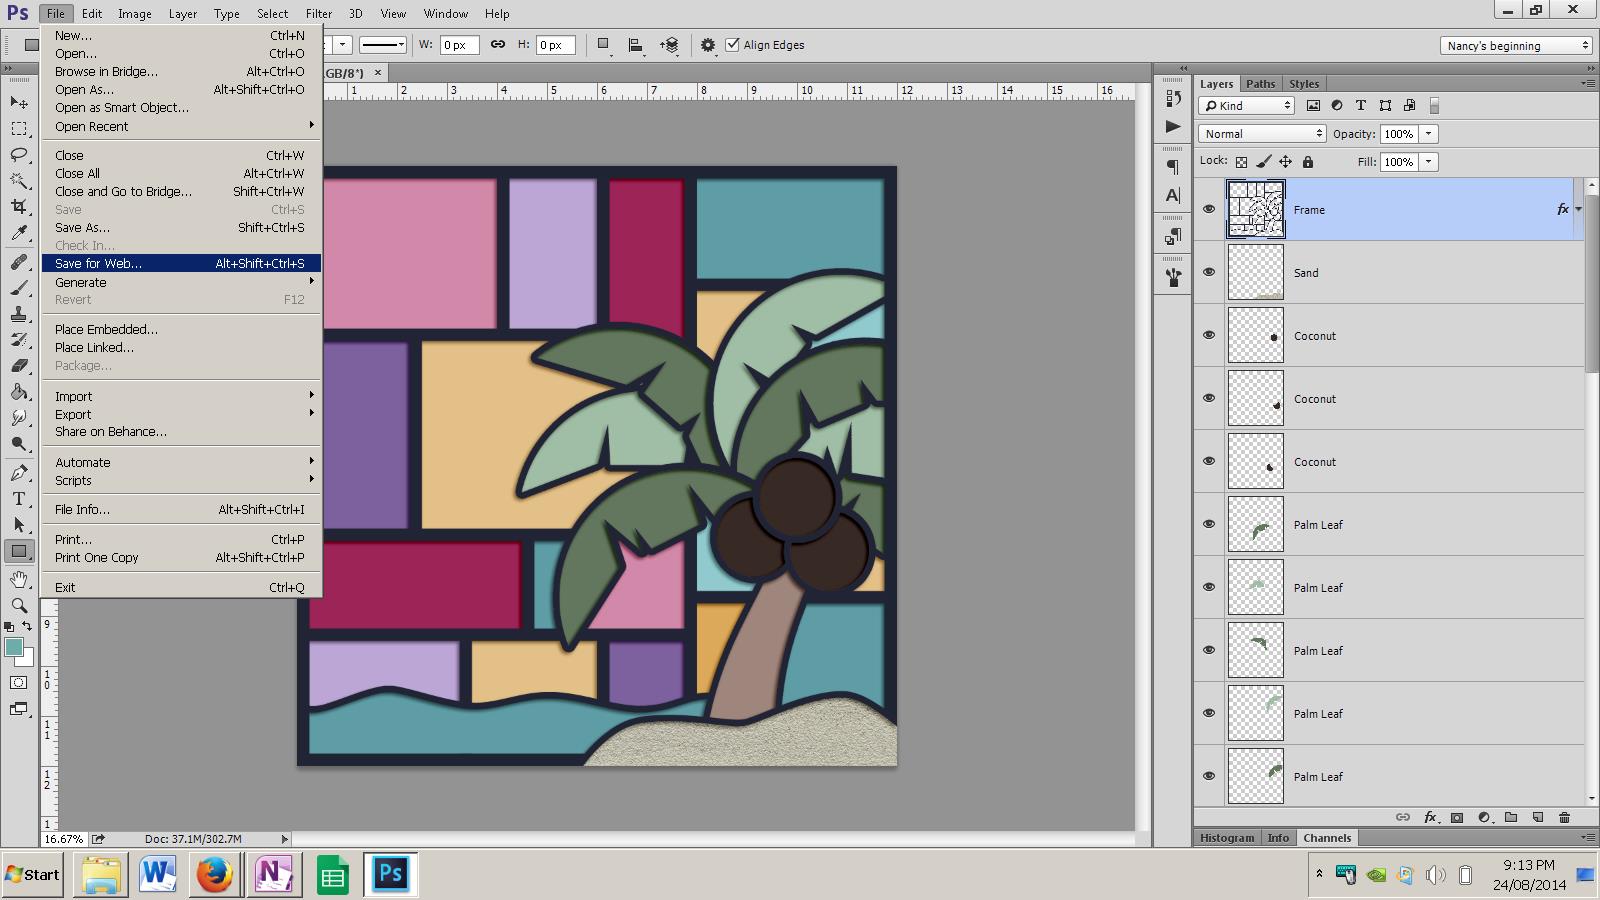Open the Nancy's beginning workspace dropdown
Image resolution: width=1600 pixels, height=900 pixels.
[1516, 46]
